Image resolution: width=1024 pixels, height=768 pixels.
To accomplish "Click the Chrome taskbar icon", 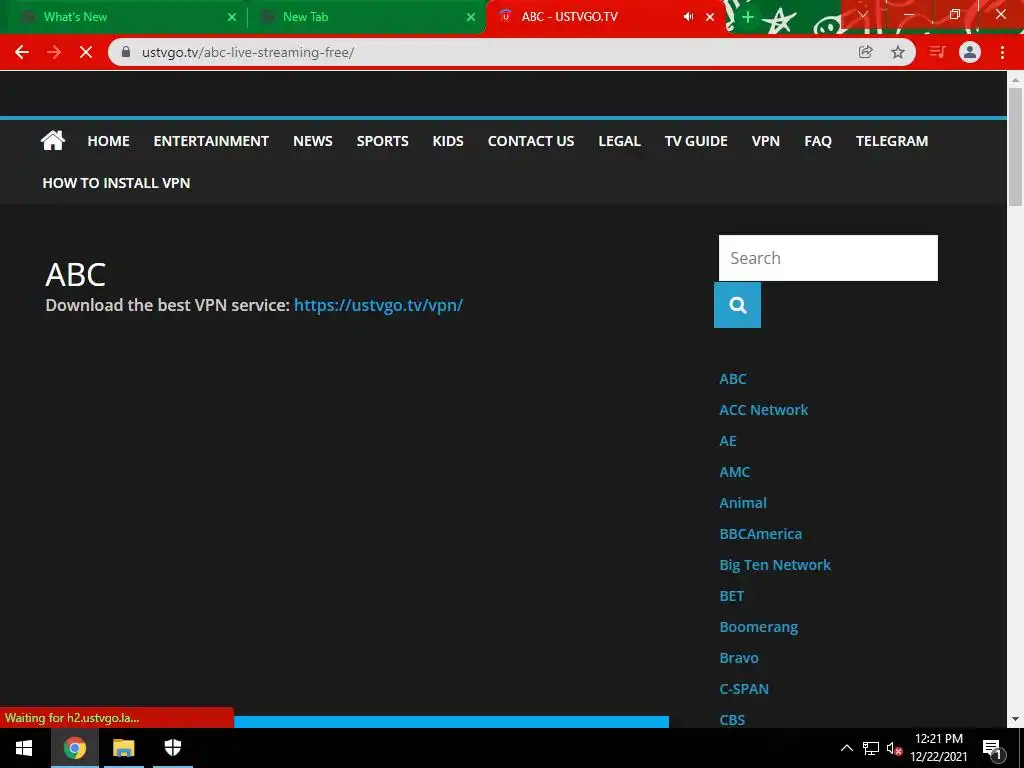I will 74,748.
